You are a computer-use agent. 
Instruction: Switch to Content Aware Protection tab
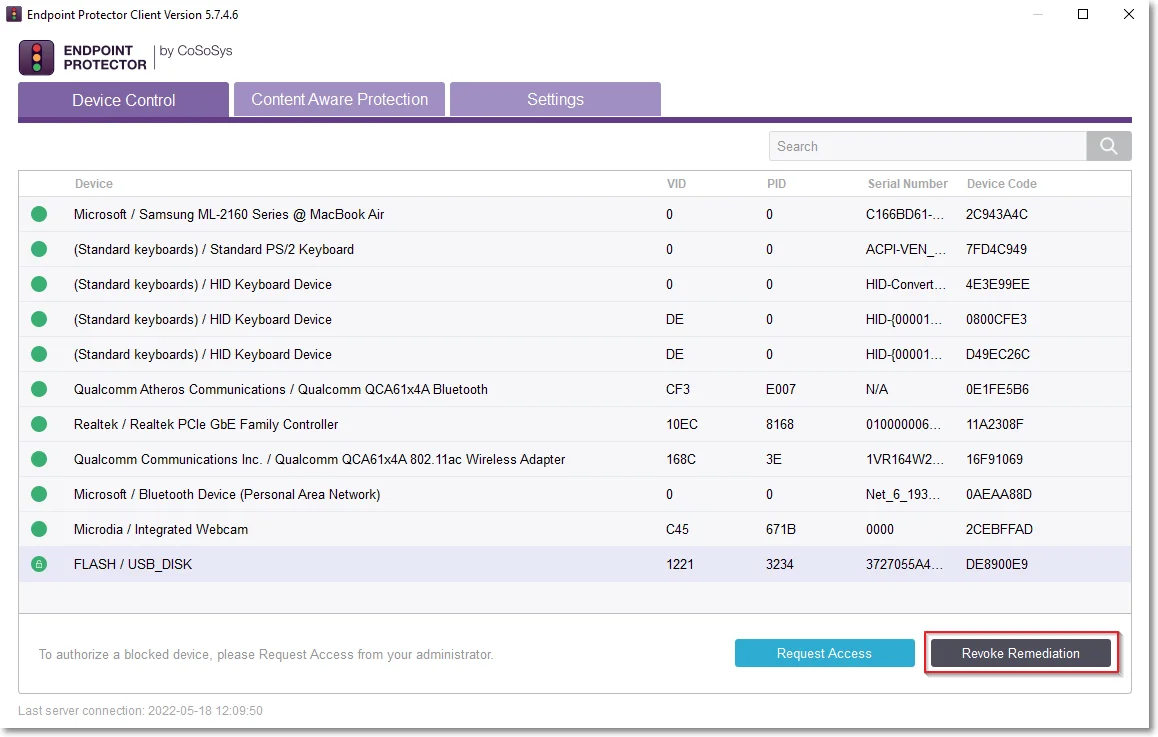(x=340, y=99)
